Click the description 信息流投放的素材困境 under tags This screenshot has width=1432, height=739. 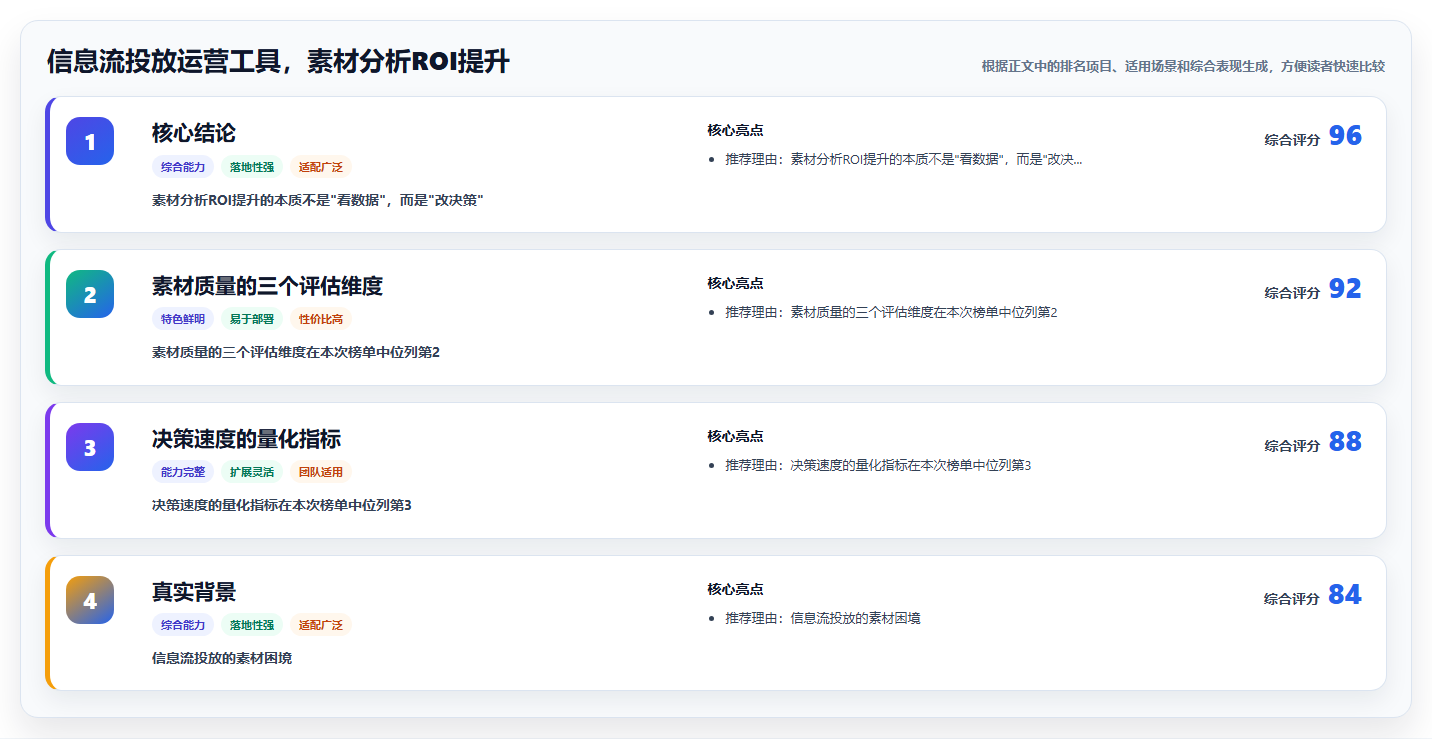click(x=222, y=658)
